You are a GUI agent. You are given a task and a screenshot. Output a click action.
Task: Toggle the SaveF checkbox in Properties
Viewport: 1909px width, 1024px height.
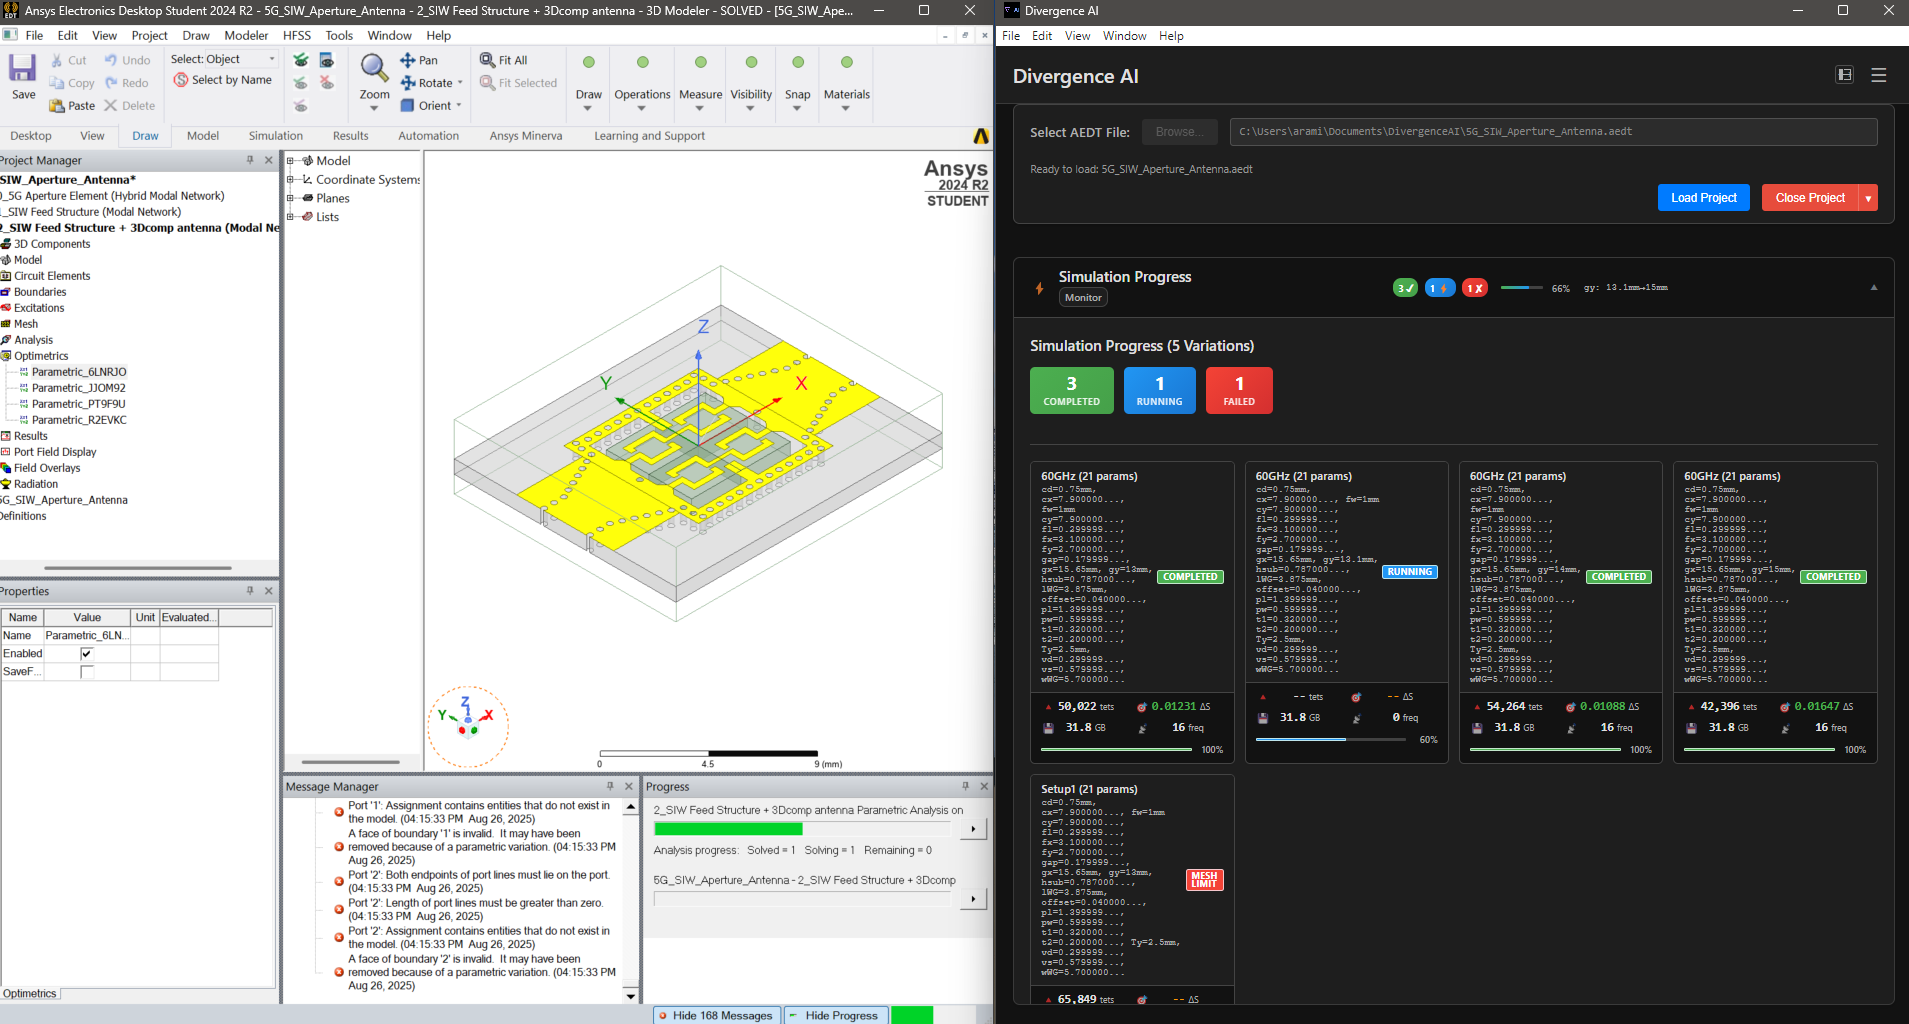coord(86,671)
